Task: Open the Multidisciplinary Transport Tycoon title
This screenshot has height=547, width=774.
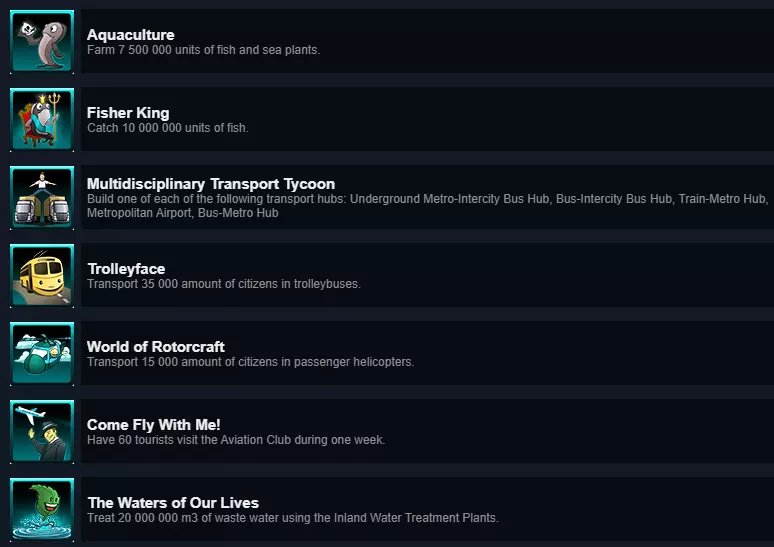Action: pos(211,184)
